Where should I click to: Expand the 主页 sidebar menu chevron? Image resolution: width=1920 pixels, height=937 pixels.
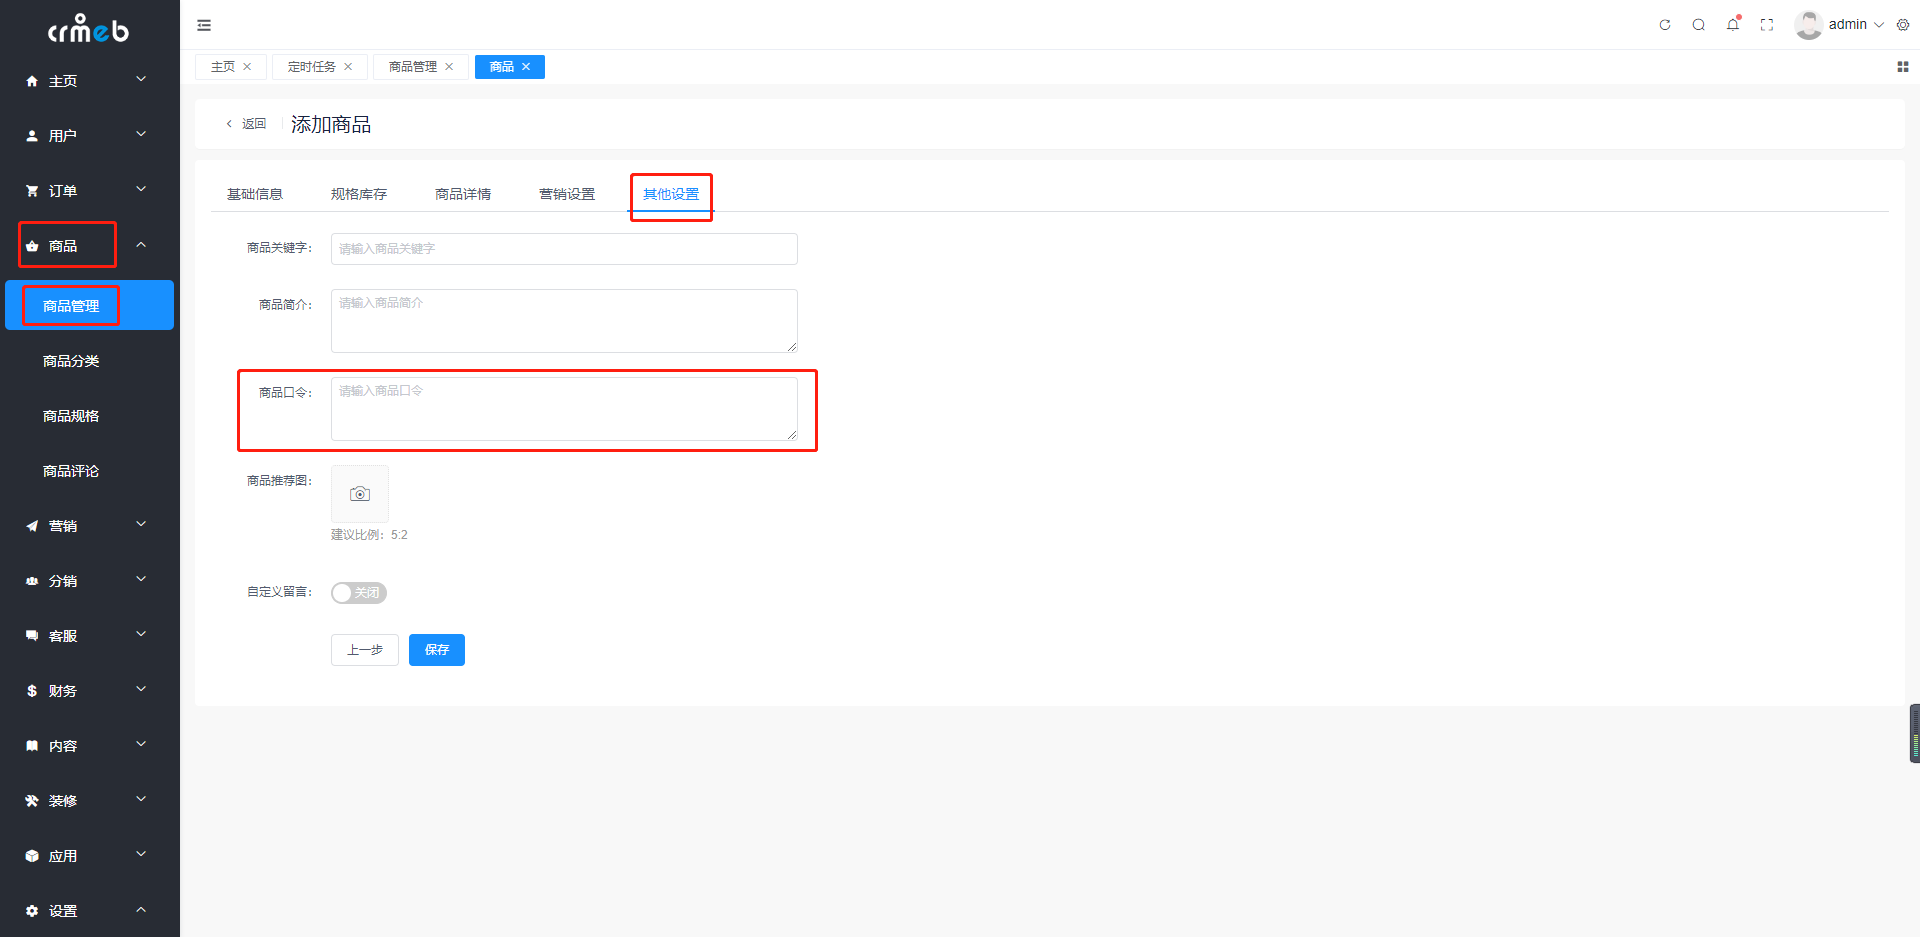pos(141,79)
